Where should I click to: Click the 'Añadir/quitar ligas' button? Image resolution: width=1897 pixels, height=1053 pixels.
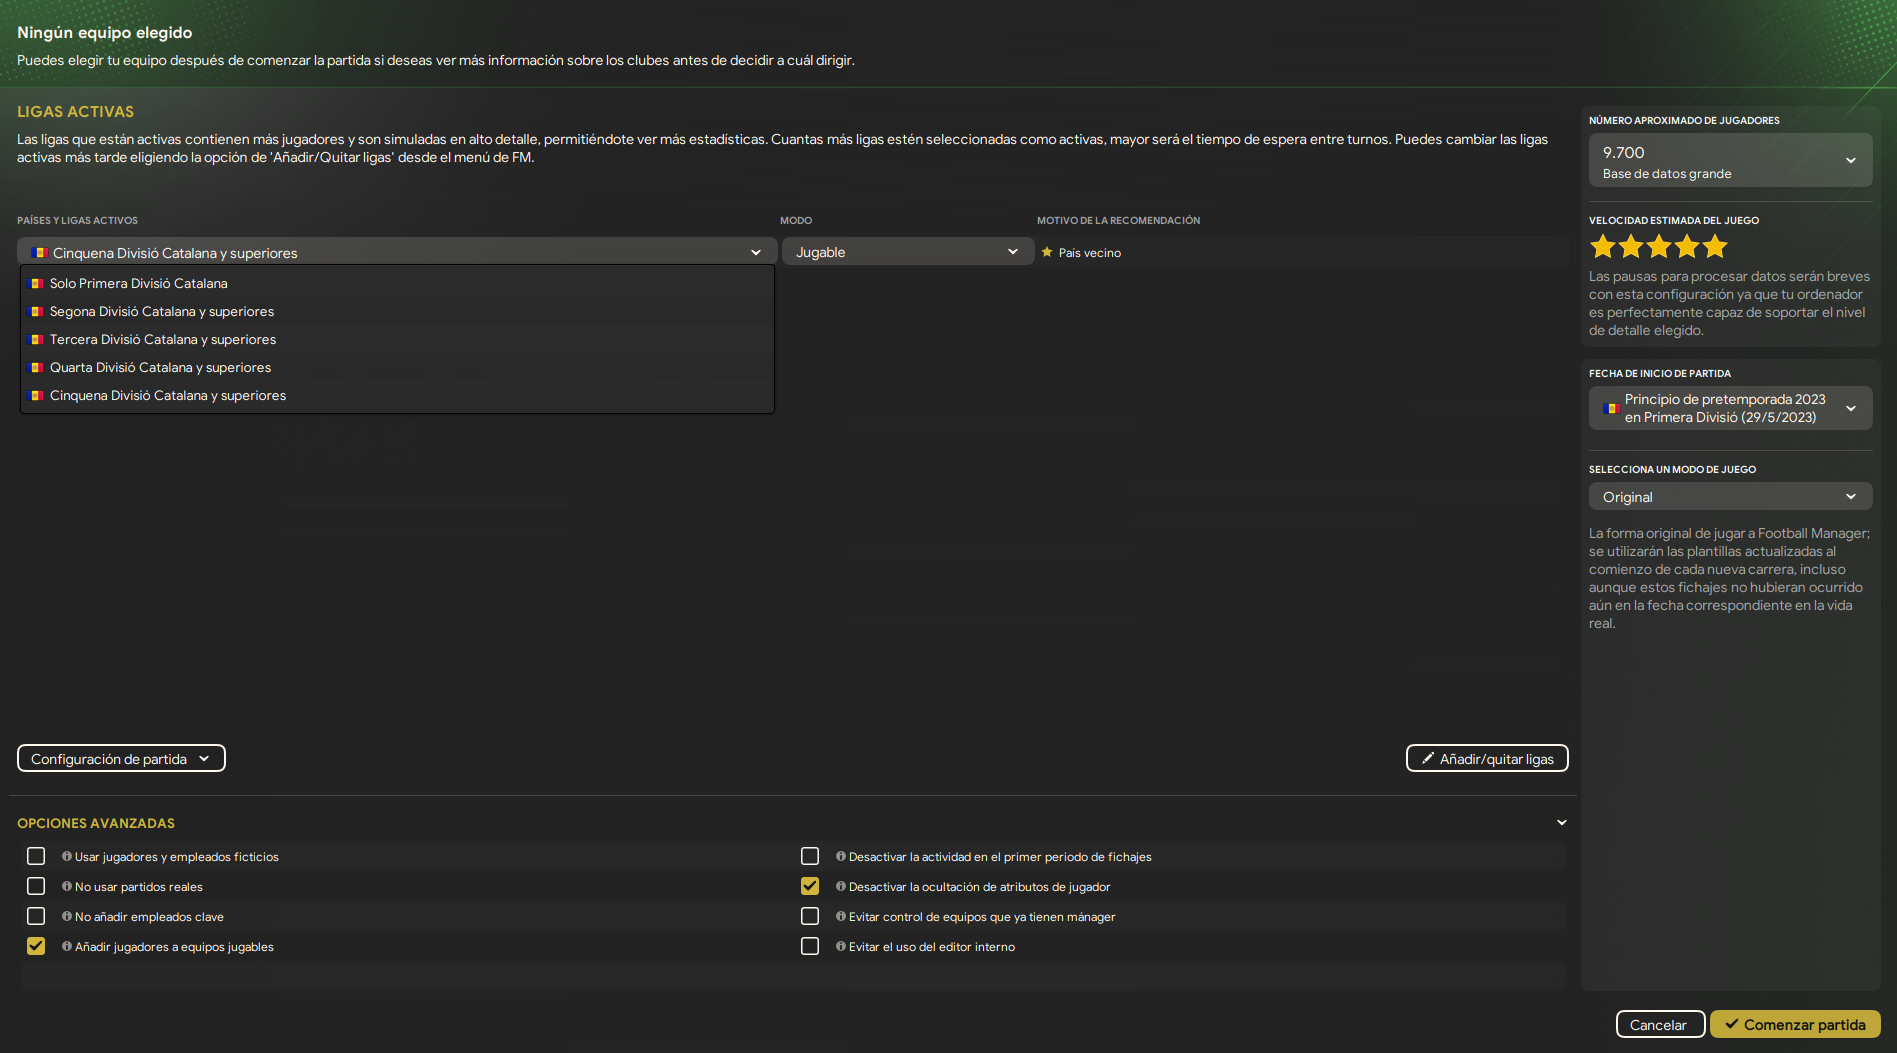coord(1487,759)
